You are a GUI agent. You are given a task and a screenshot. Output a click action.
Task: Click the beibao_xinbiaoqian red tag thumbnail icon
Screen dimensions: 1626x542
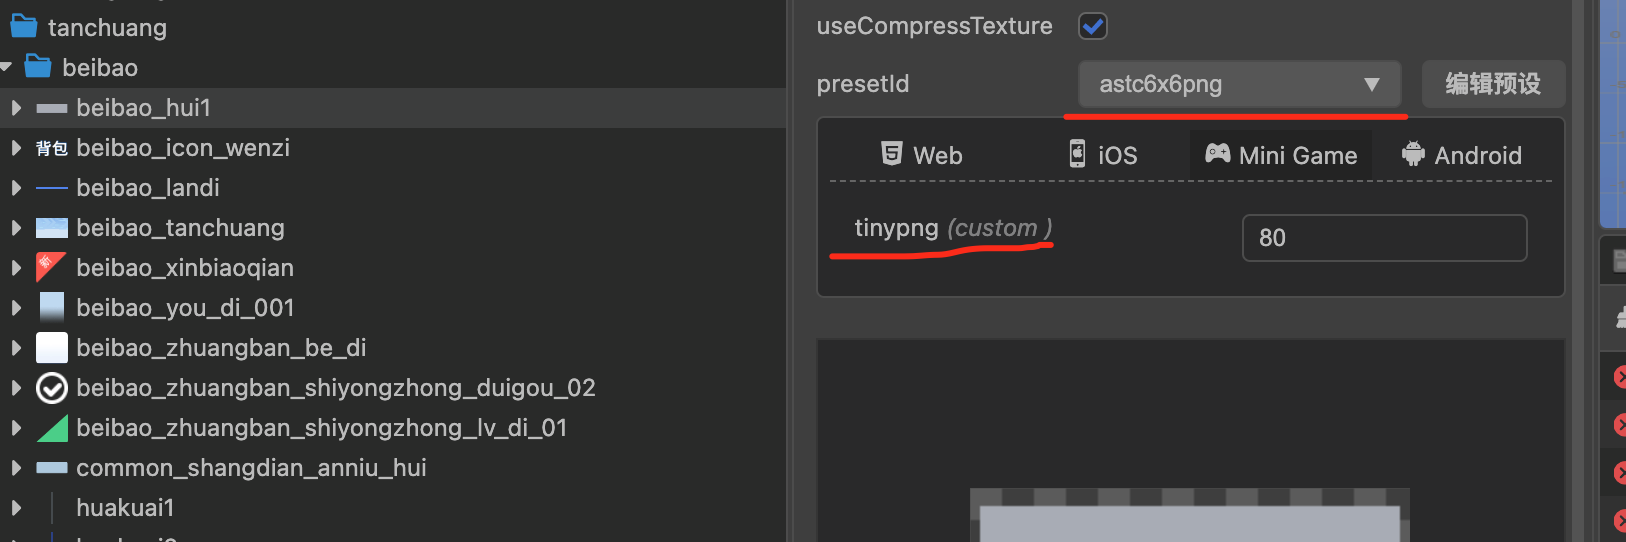[51, 267]
